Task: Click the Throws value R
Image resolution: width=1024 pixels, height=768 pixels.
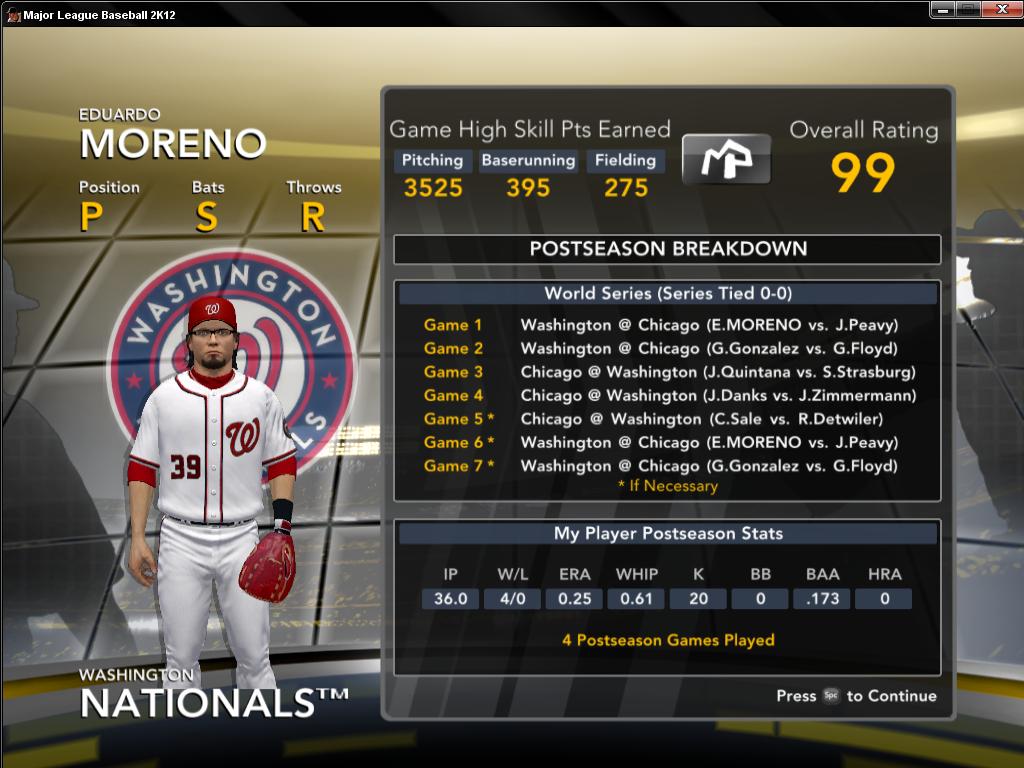Action: 313,217
